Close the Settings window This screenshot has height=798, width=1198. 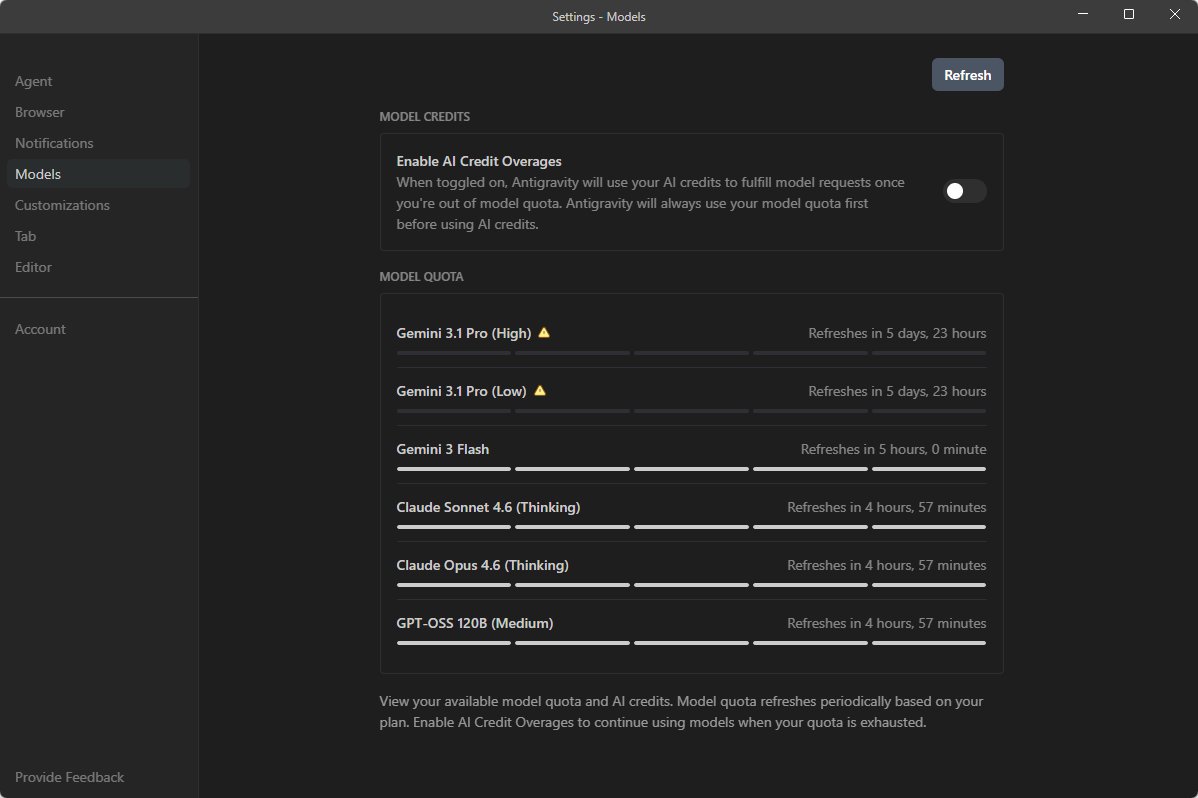point(1174,15)
